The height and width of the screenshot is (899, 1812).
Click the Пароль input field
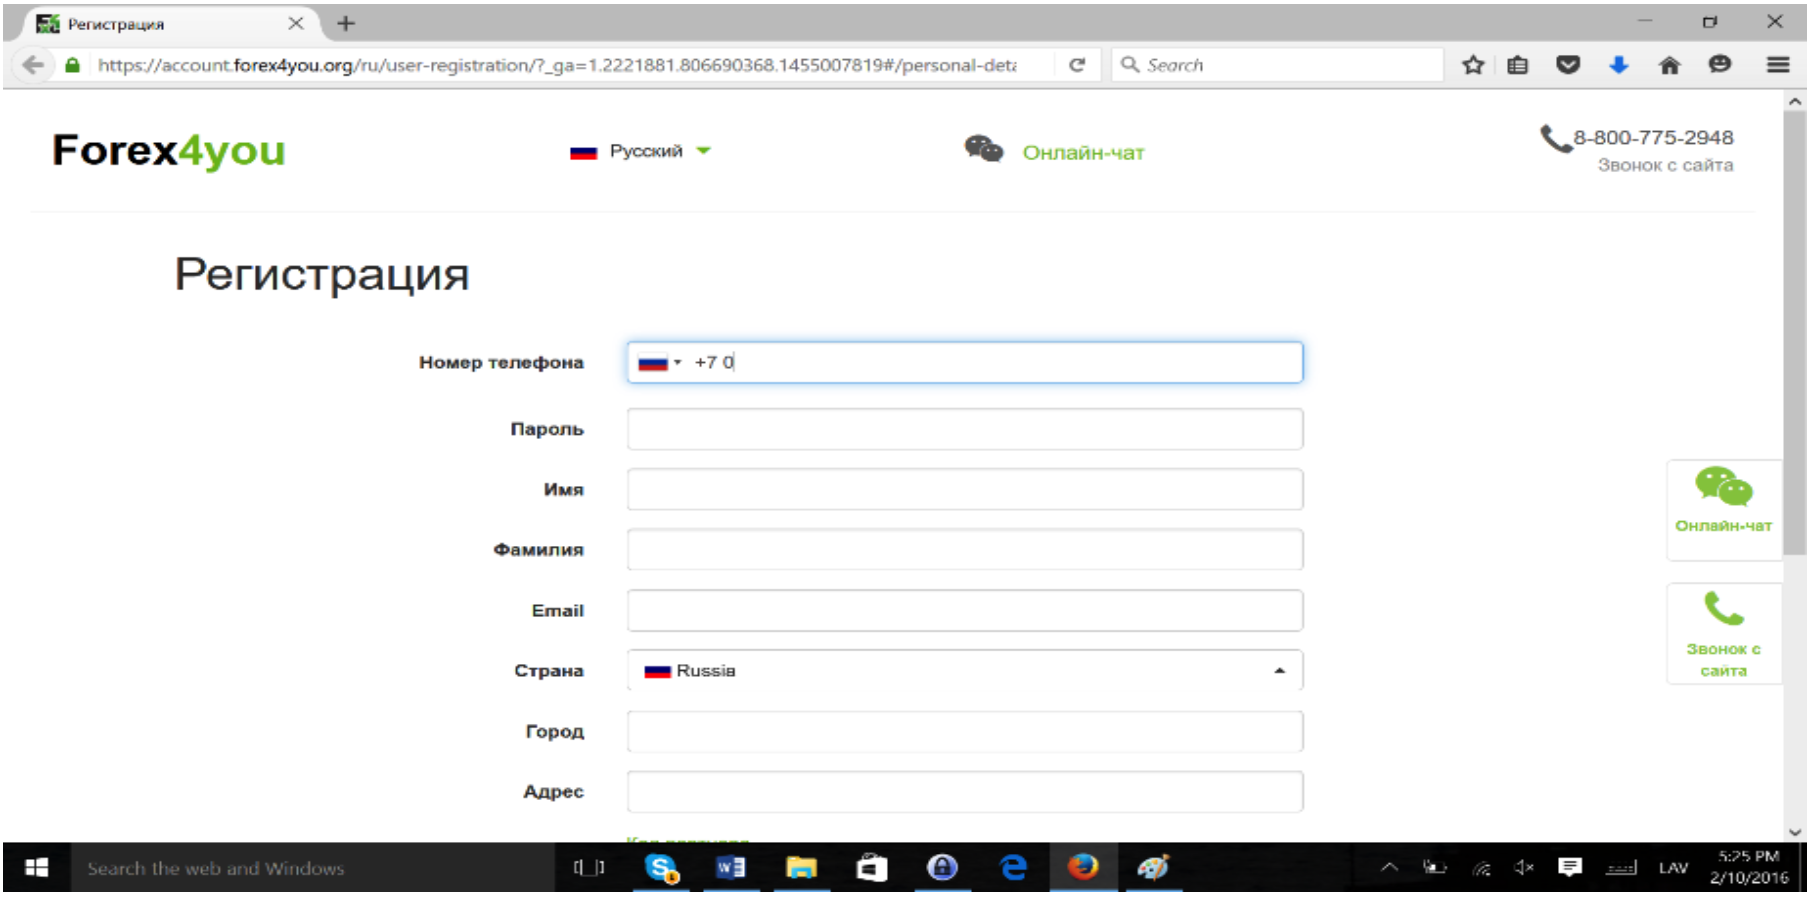pyautogui.click(x=964, y=430)
